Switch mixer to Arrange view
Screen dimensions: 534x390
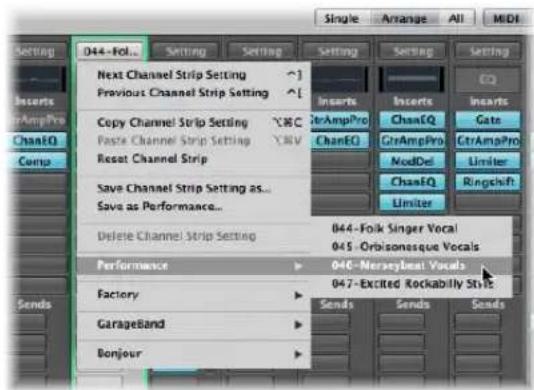click(x=404, y=18)
